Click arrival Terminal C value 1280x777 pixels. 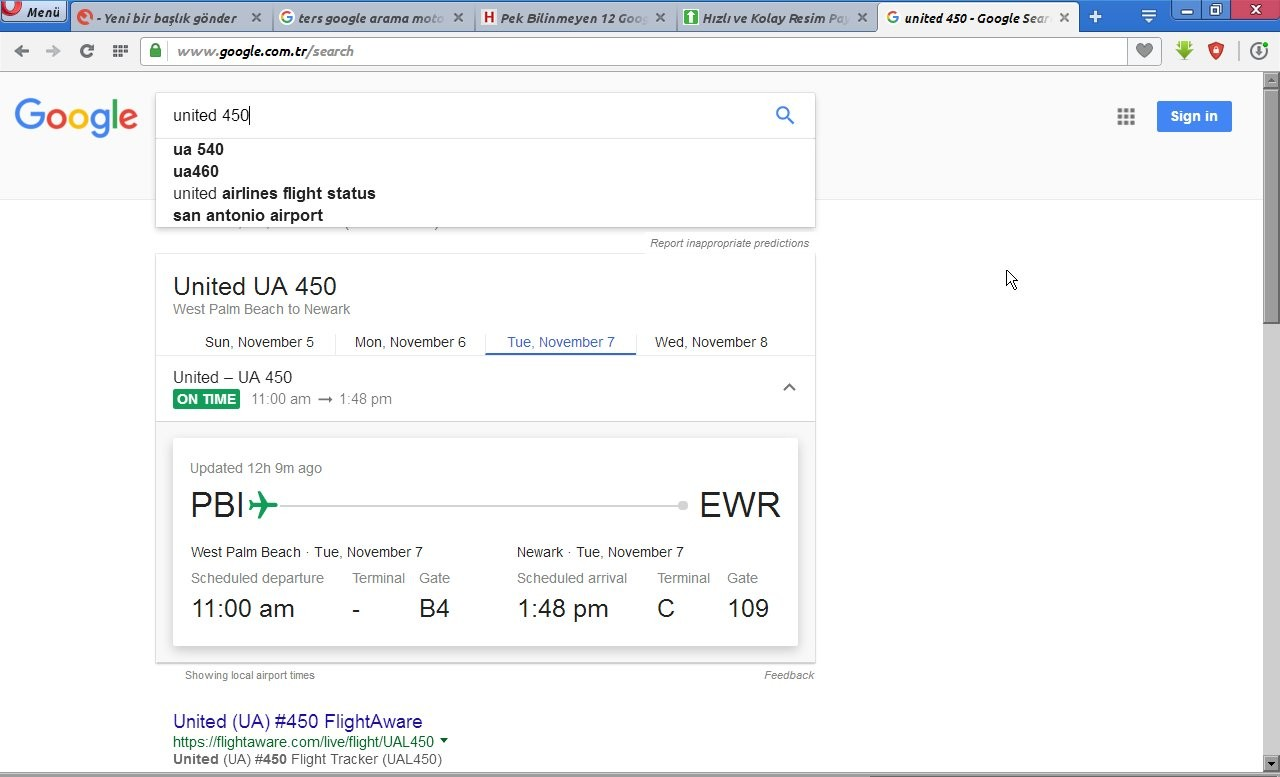[666, 608]
